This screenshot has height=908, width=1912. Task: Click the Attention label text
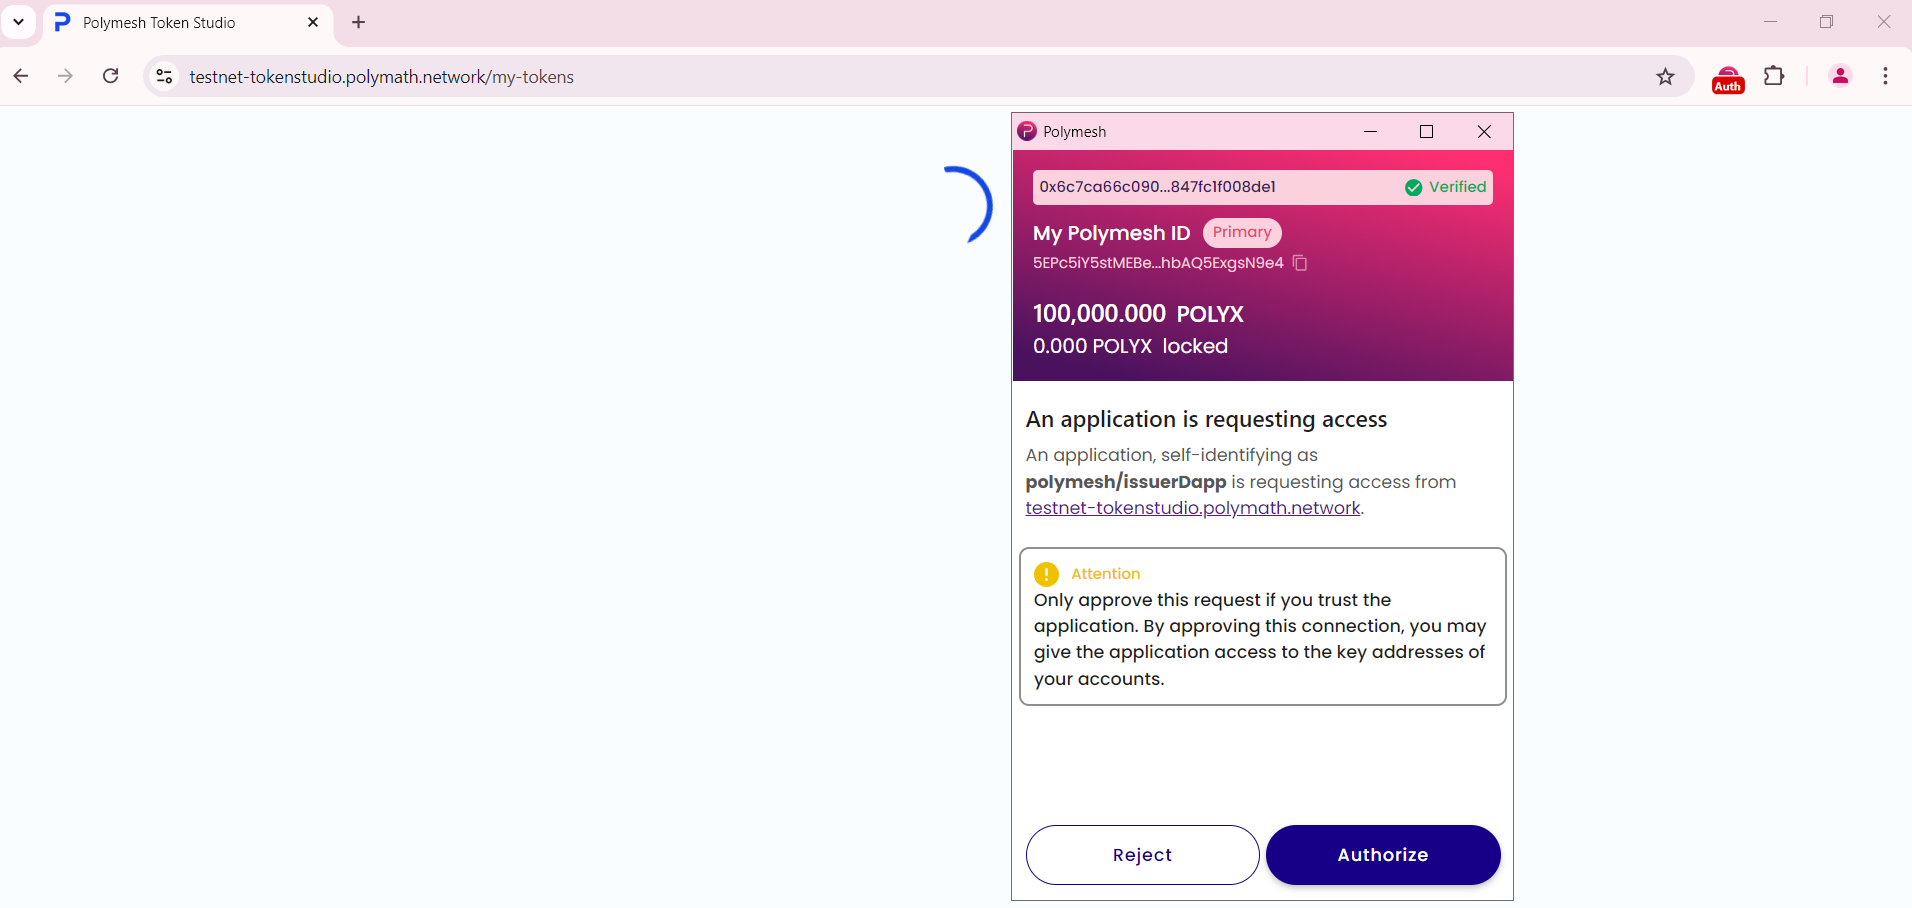point(1105,574)
